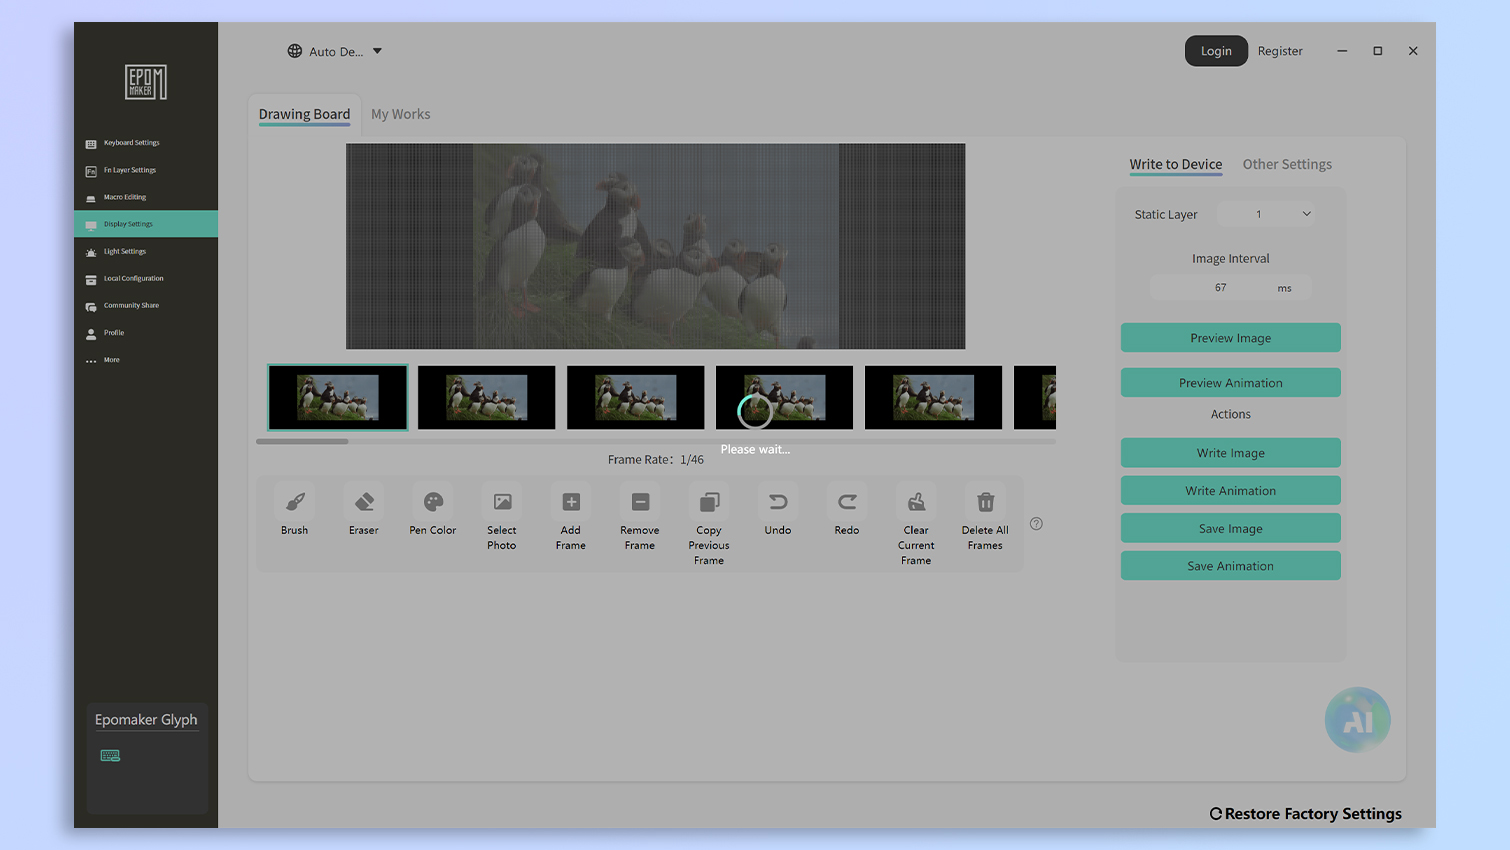Click the Preview Image button
The height and width of the screenshot is (850, 1510).
[1230, 338]
